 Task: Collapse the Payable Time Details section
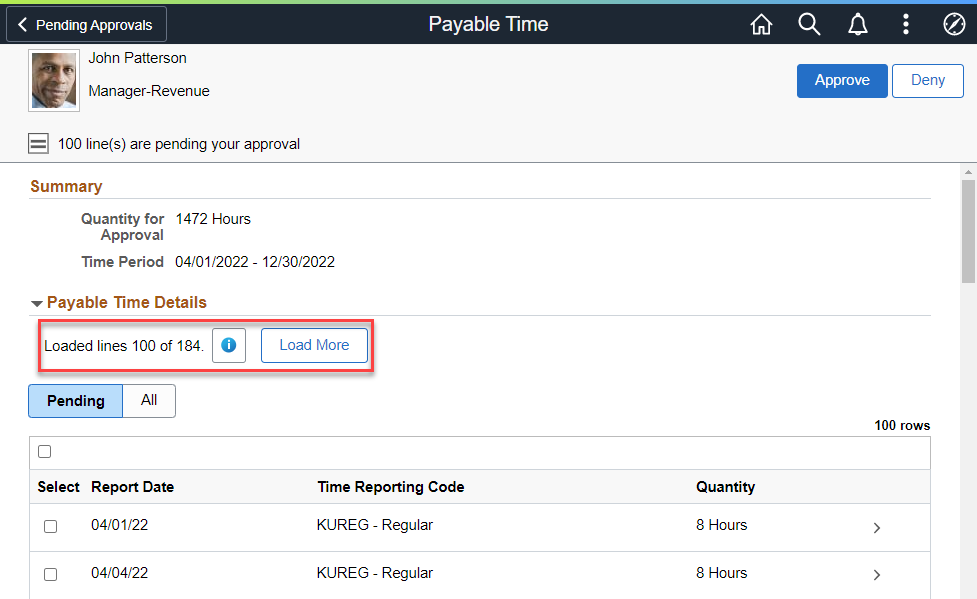pyautogui.click(x=37, y=303)
